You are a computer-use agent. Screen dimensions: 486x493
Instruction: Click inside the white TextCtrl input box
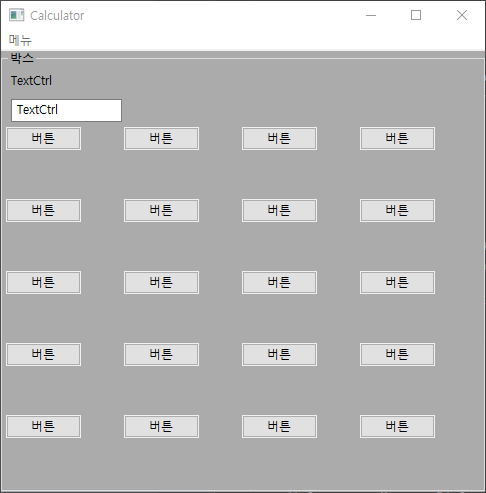(66, 110)
